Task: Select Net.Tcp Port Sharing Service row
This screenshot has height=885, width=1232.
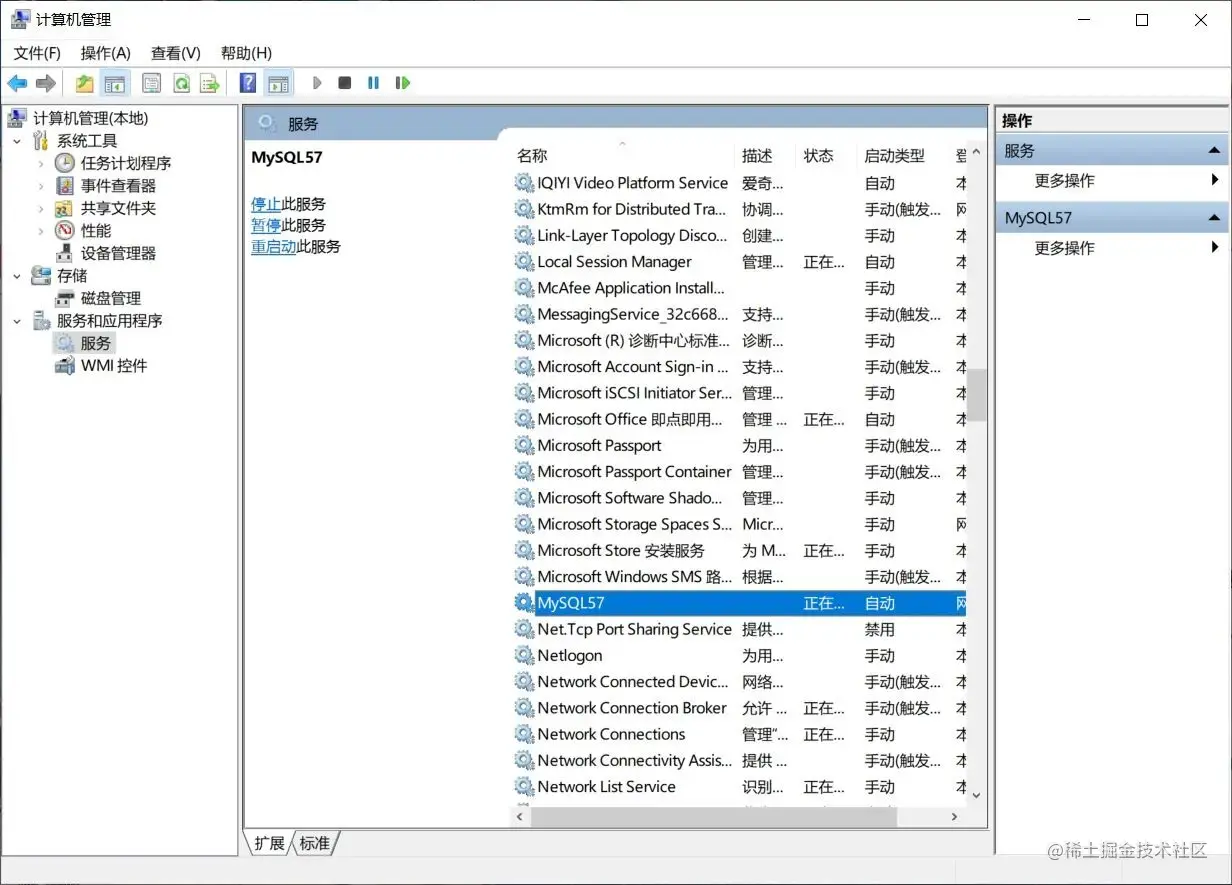Action: point(739,630)
